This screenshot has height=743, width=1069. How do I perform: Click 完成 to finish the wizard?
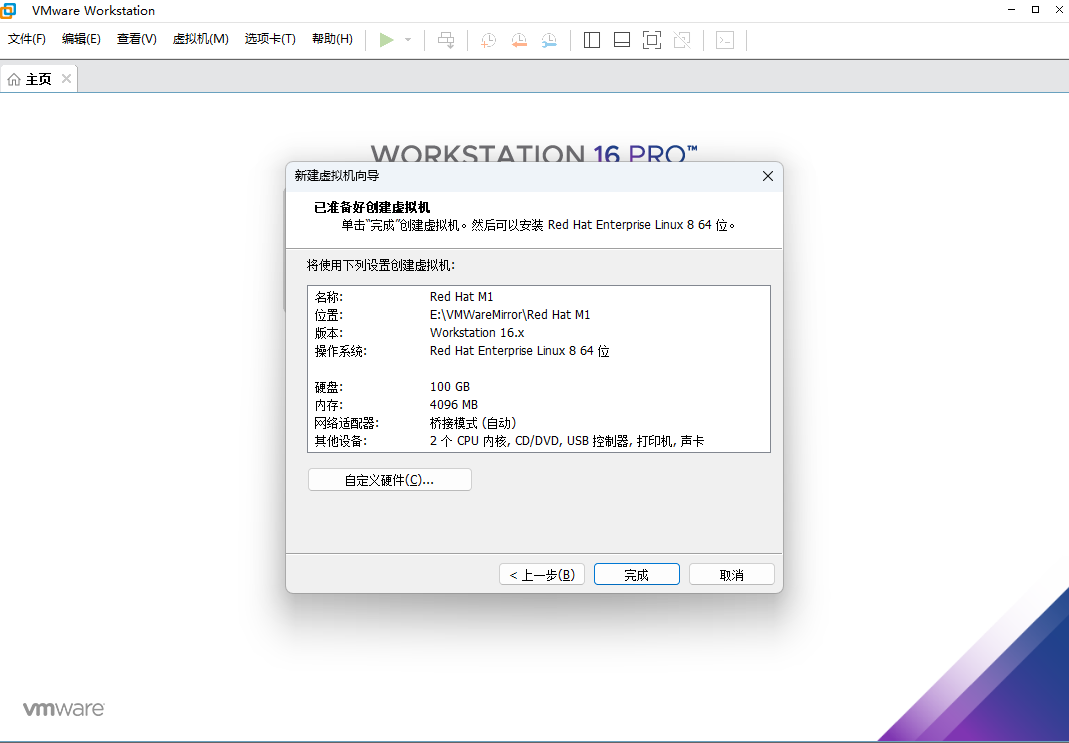637,575
